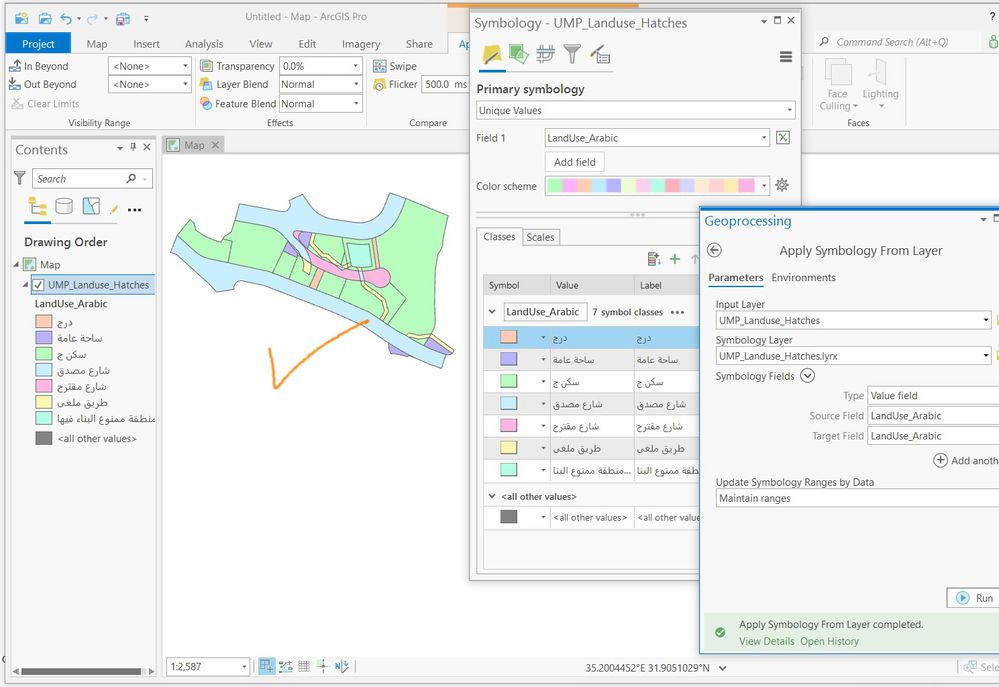
Task: Switch to the Insert ribbon tab
Action: point(147,44)
